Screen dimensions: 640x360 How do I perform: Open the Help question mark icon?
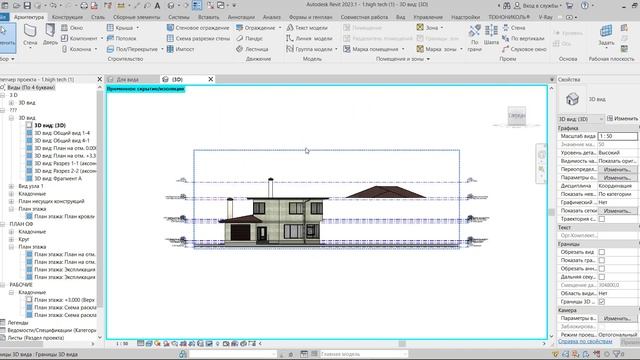click(585, 6)
